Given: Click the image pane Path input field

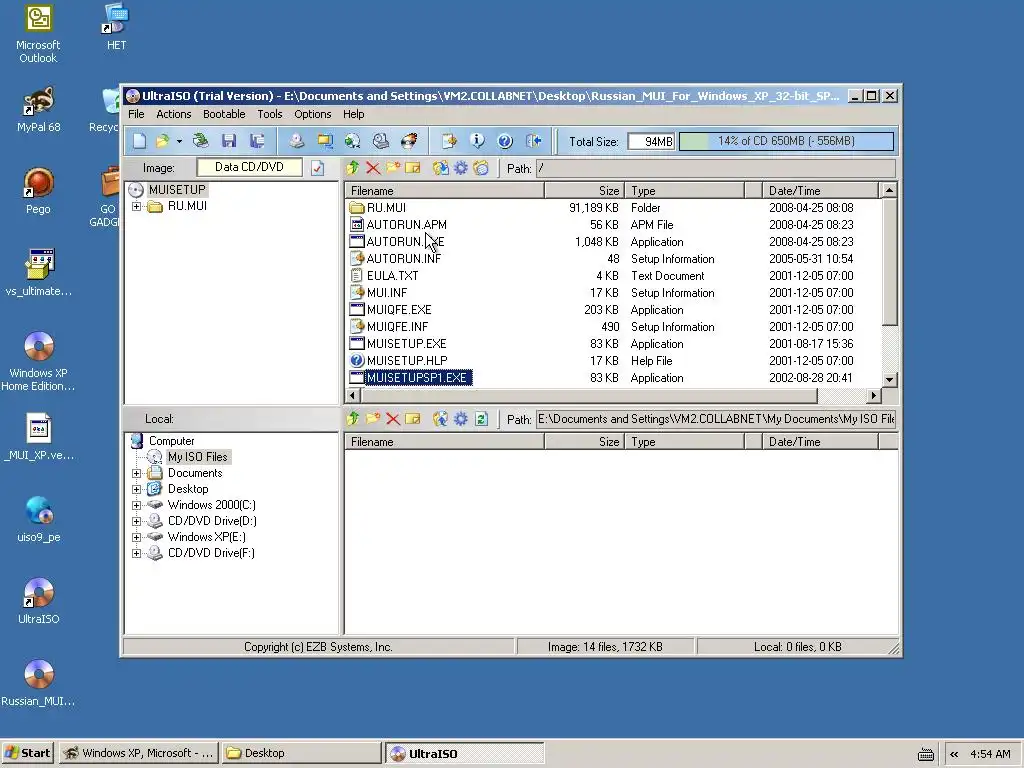Looking at the screenshot, I should click(x=715, y=168).
